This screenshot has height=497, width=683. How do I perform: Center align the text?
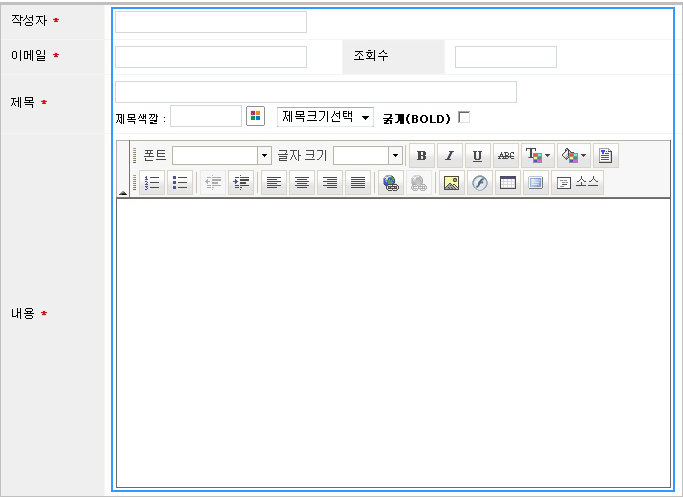(x=301, y=183)
